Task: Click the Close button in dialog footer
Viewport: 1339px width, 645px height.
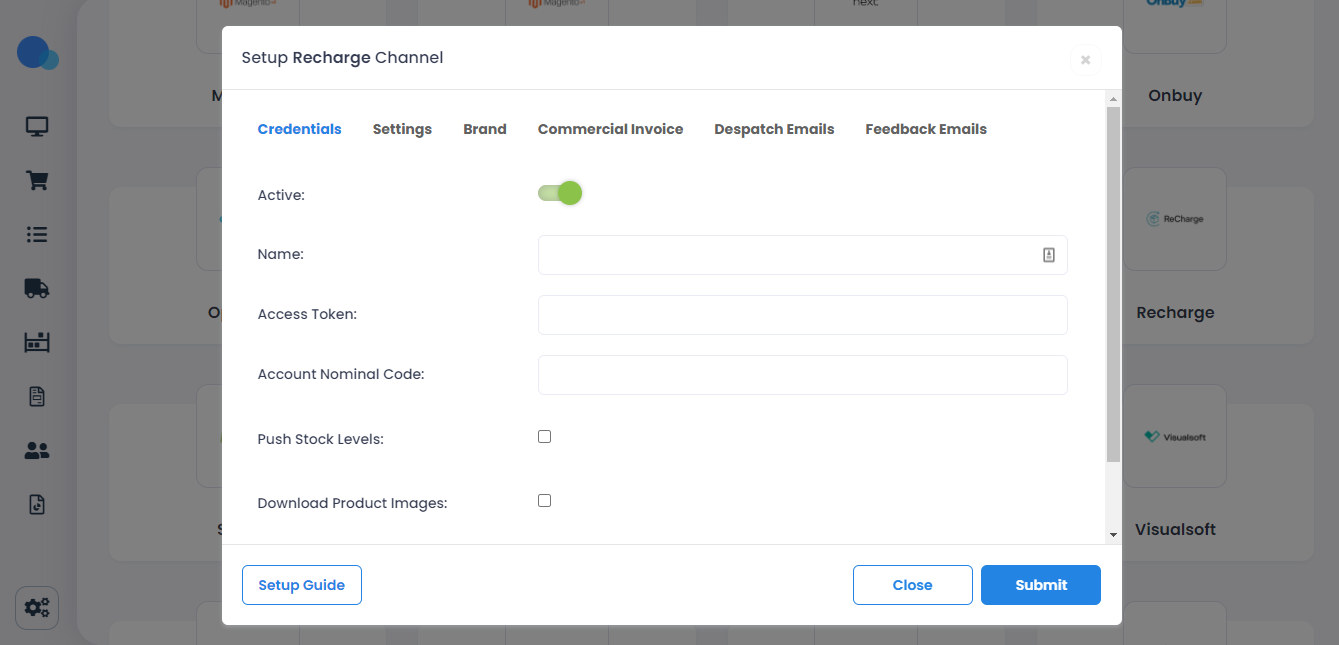Action: (x=912, y=585)
